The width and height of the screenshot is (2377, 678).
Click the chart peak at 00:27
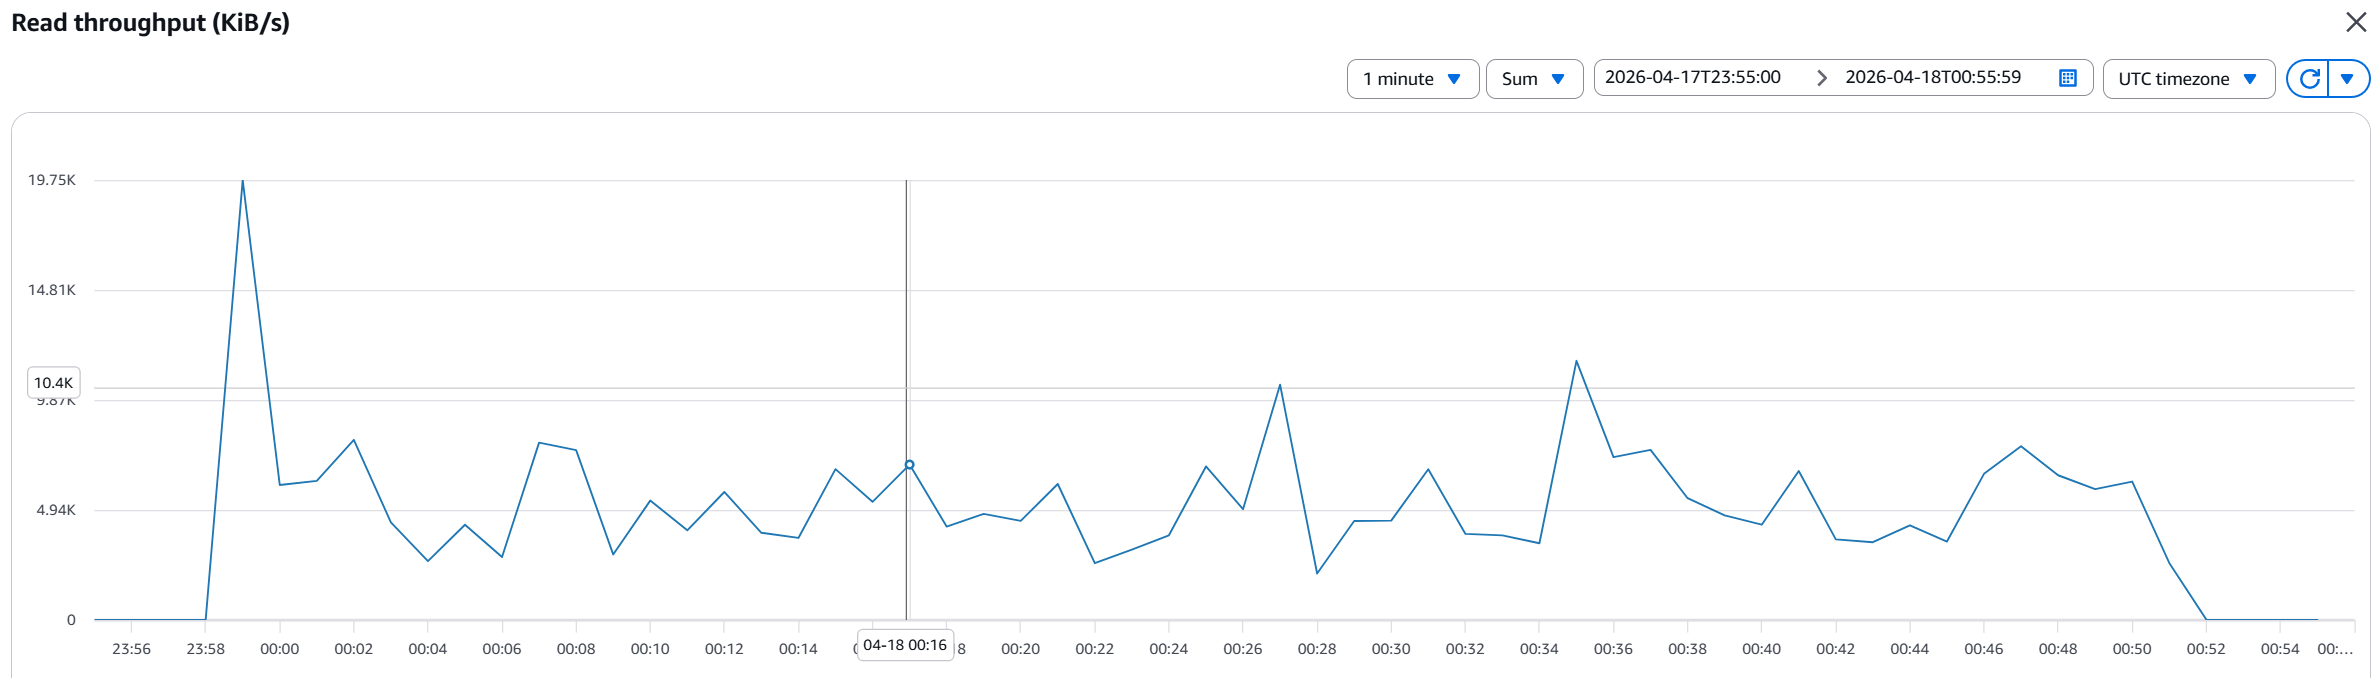point(1280,385)
